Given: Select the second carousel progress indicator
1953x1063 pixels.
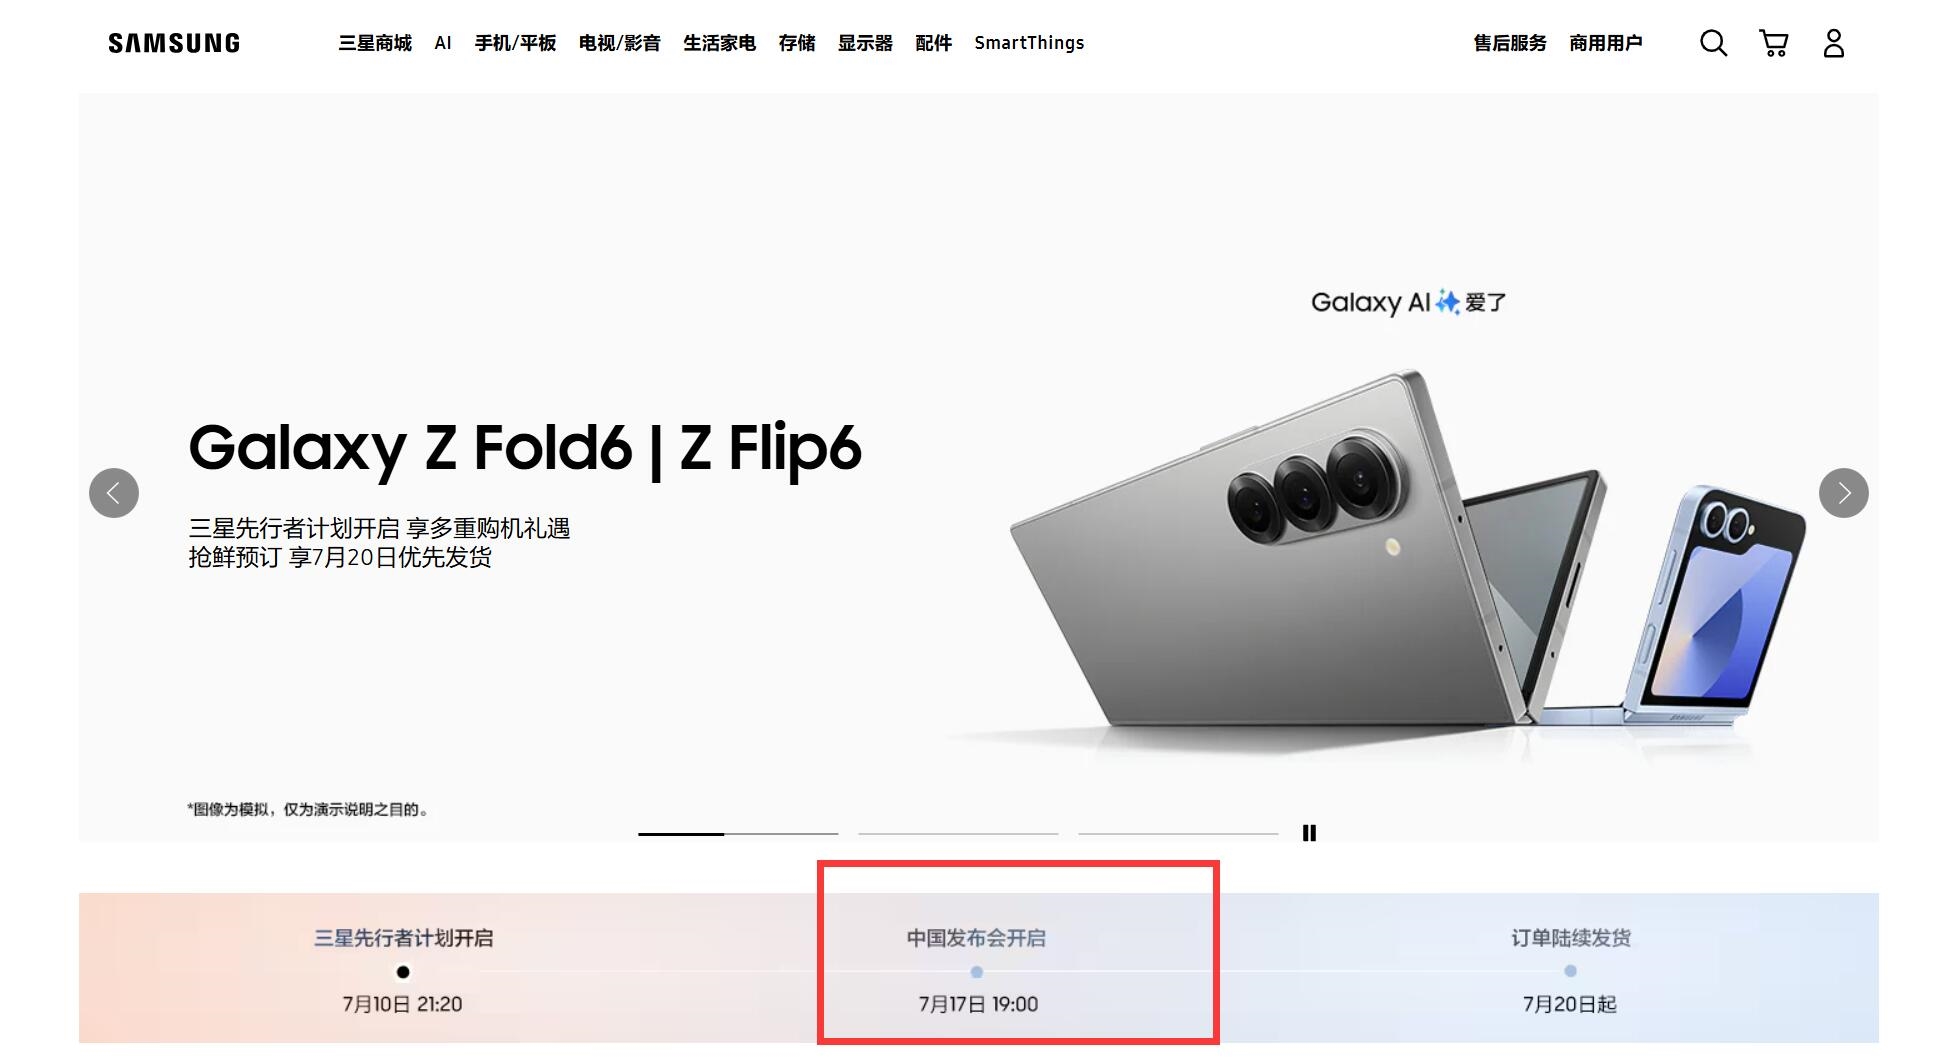Looking at the screenshot, I should (958, 833).
